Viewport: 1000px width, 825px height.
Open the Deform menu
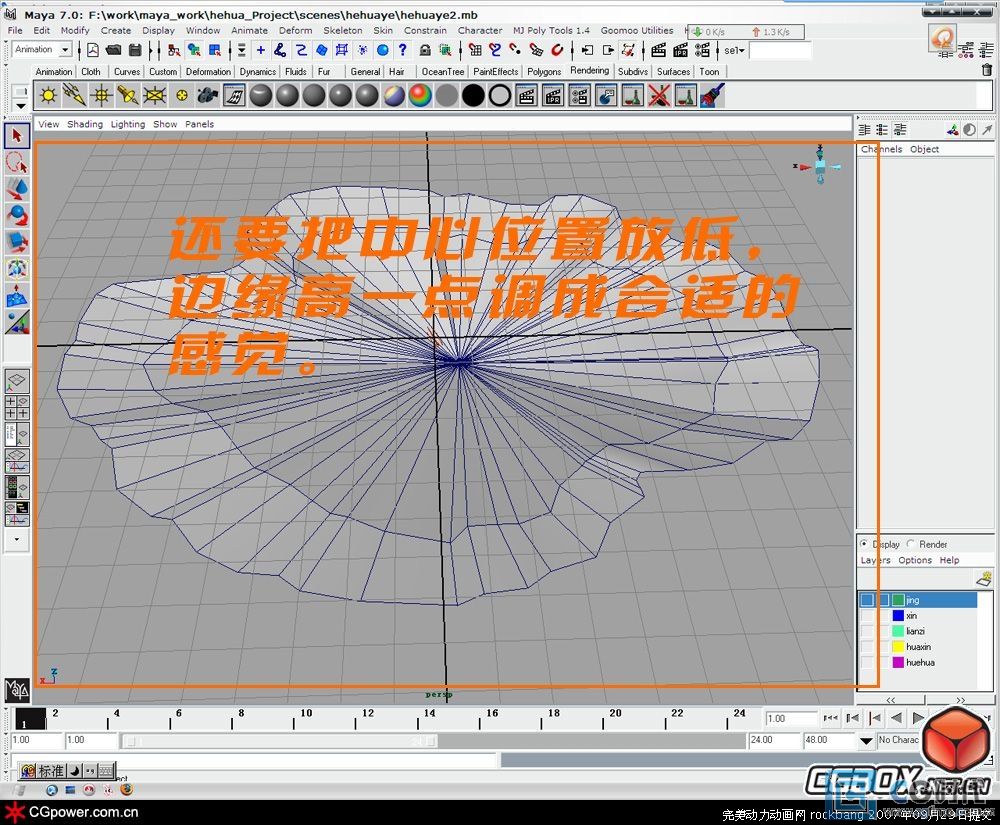[295, 30]
